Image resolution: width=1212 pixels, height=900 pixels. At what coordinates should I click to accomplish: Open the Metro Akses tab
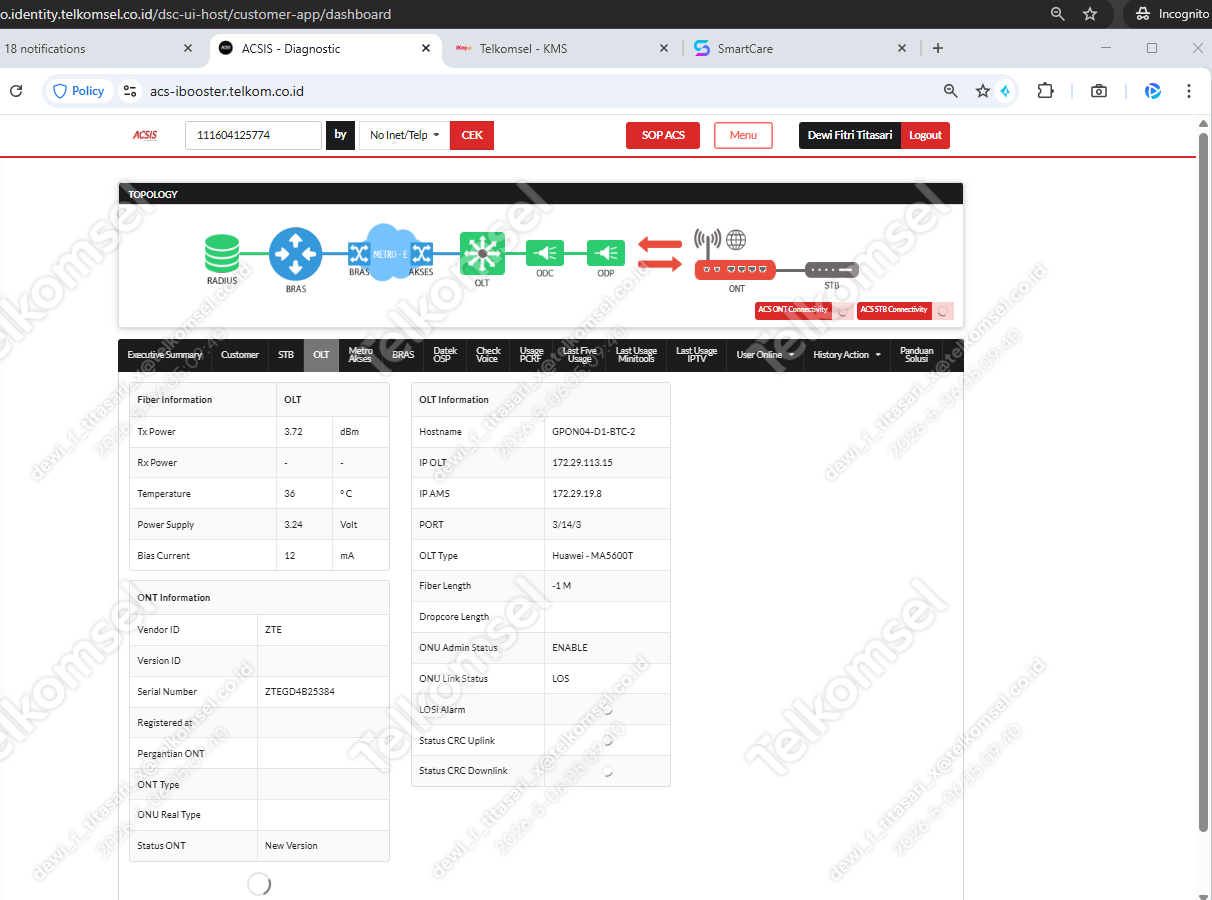[x=361, y=355]
